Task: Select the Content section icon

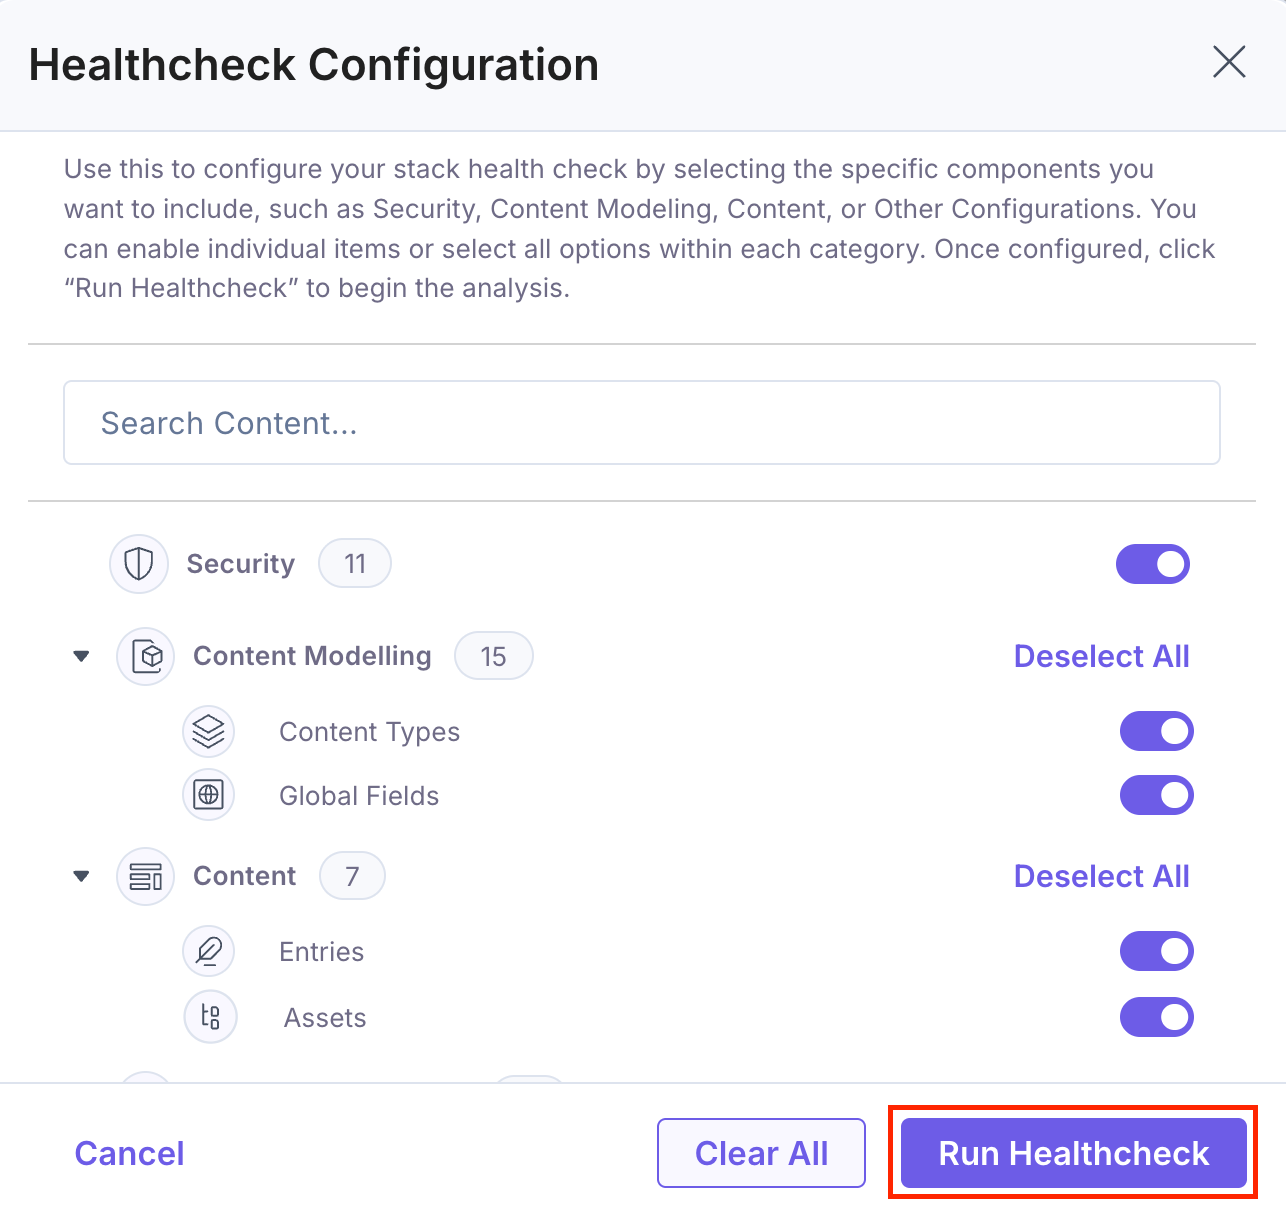Action: click(x=145, y=876)
